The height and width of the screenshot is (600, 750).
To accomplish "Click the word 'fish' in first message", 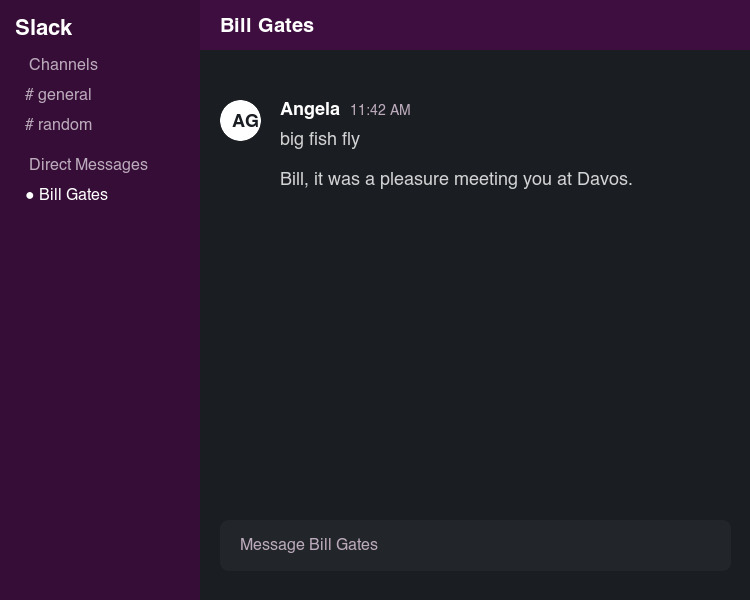I will pos(323,139).
